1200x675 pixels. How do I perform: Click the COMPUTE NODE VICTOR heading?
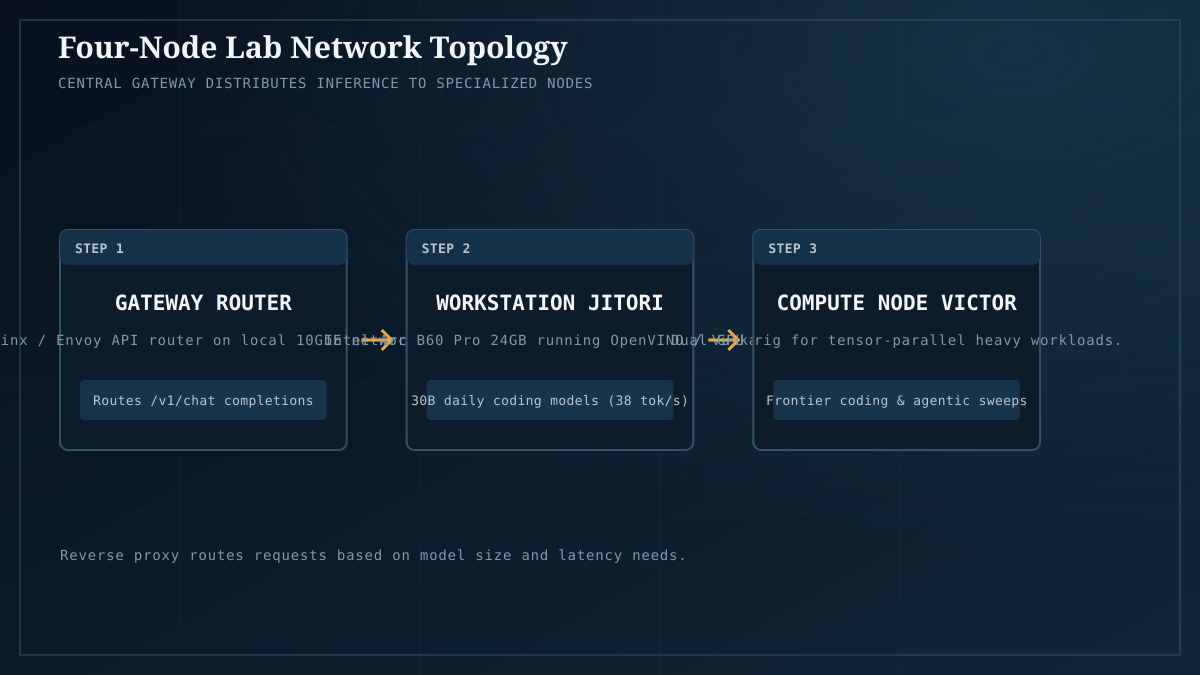point(896,303)
